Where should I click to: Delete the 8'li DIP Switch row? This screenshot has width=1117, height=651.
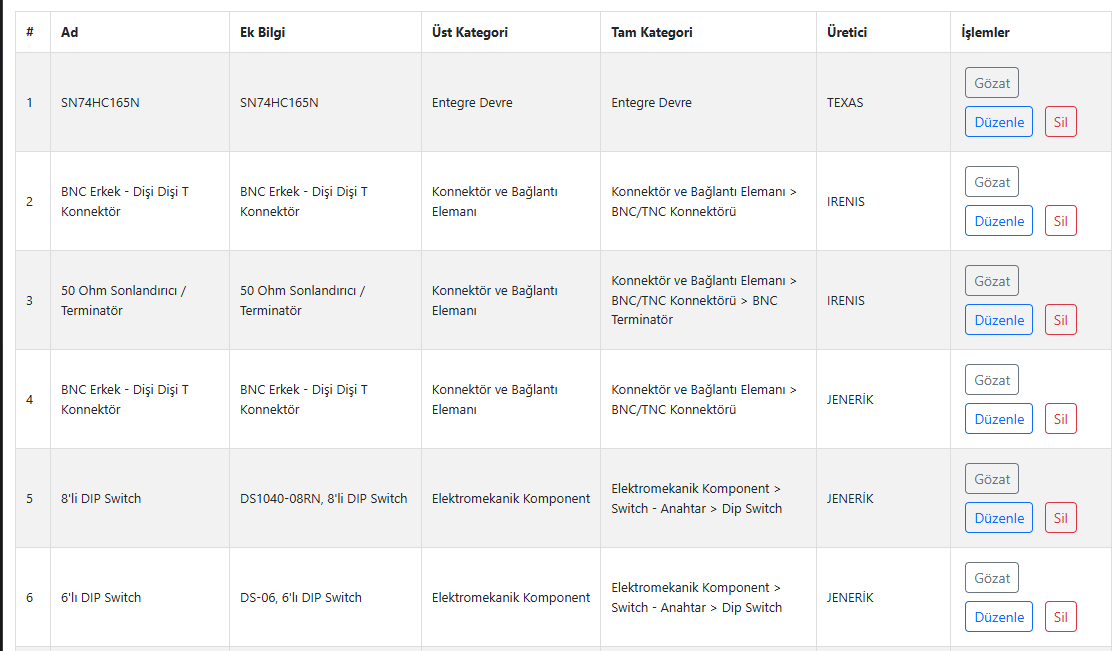(x=1060, y=518)
